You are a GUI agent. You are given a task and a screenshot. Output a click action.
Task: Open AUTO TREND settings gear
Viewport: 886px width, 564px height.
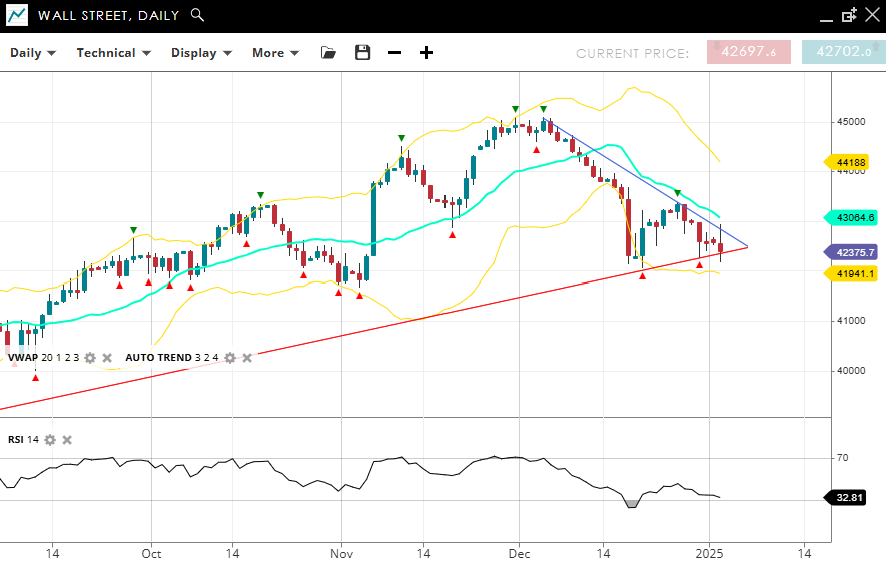point(230,357)
